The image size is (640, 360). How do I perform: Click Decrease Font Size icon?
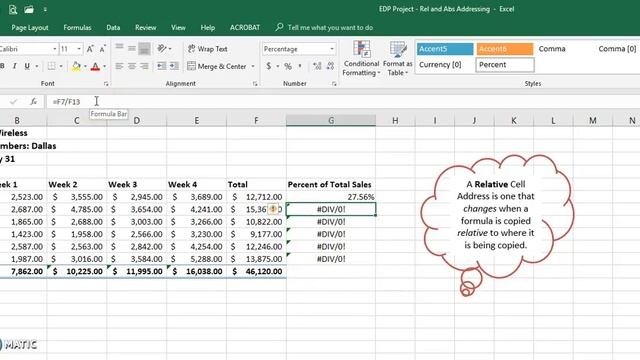[103, 49]
